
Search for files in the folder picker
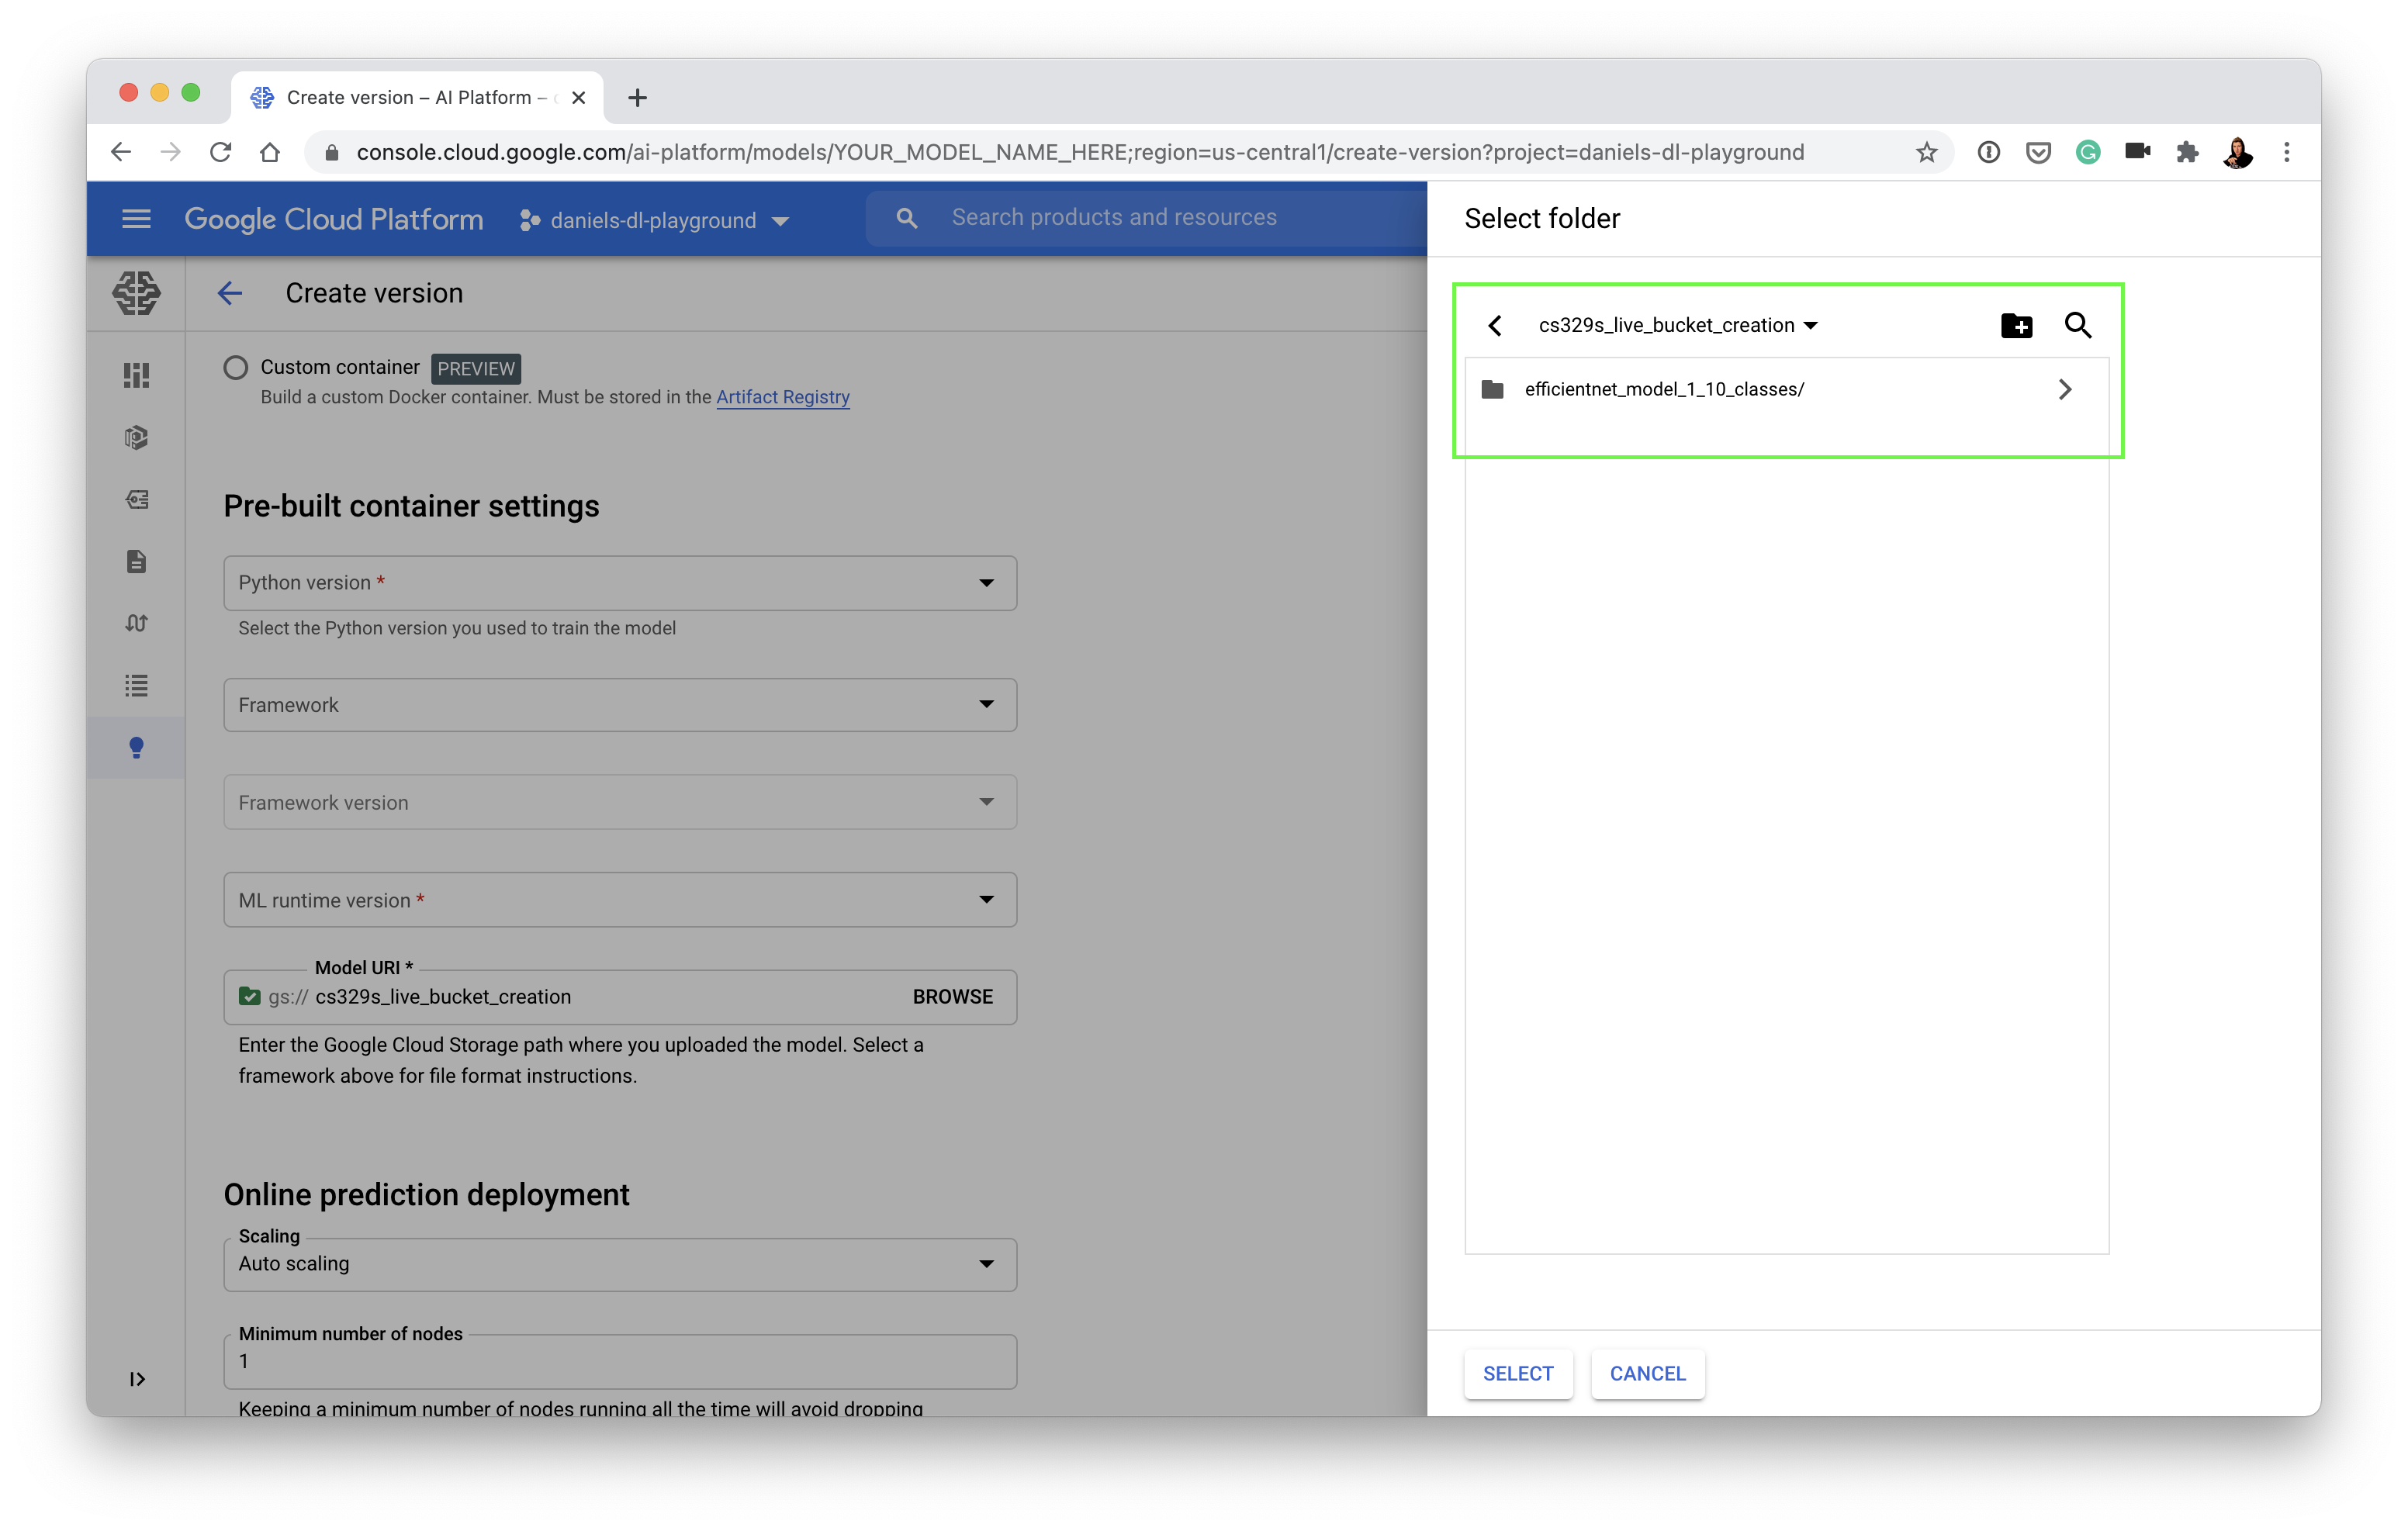click(x=2079, y=325)
